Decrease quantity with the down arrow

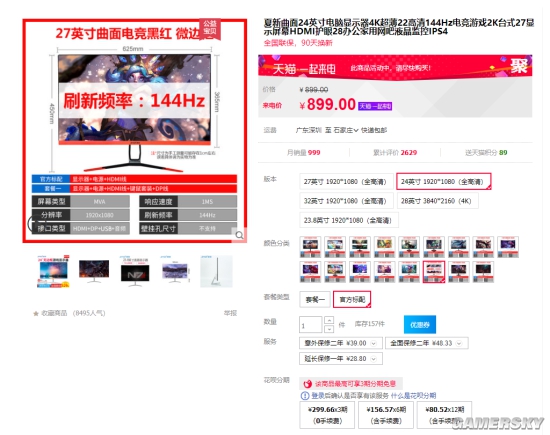[x=329, y=329]
